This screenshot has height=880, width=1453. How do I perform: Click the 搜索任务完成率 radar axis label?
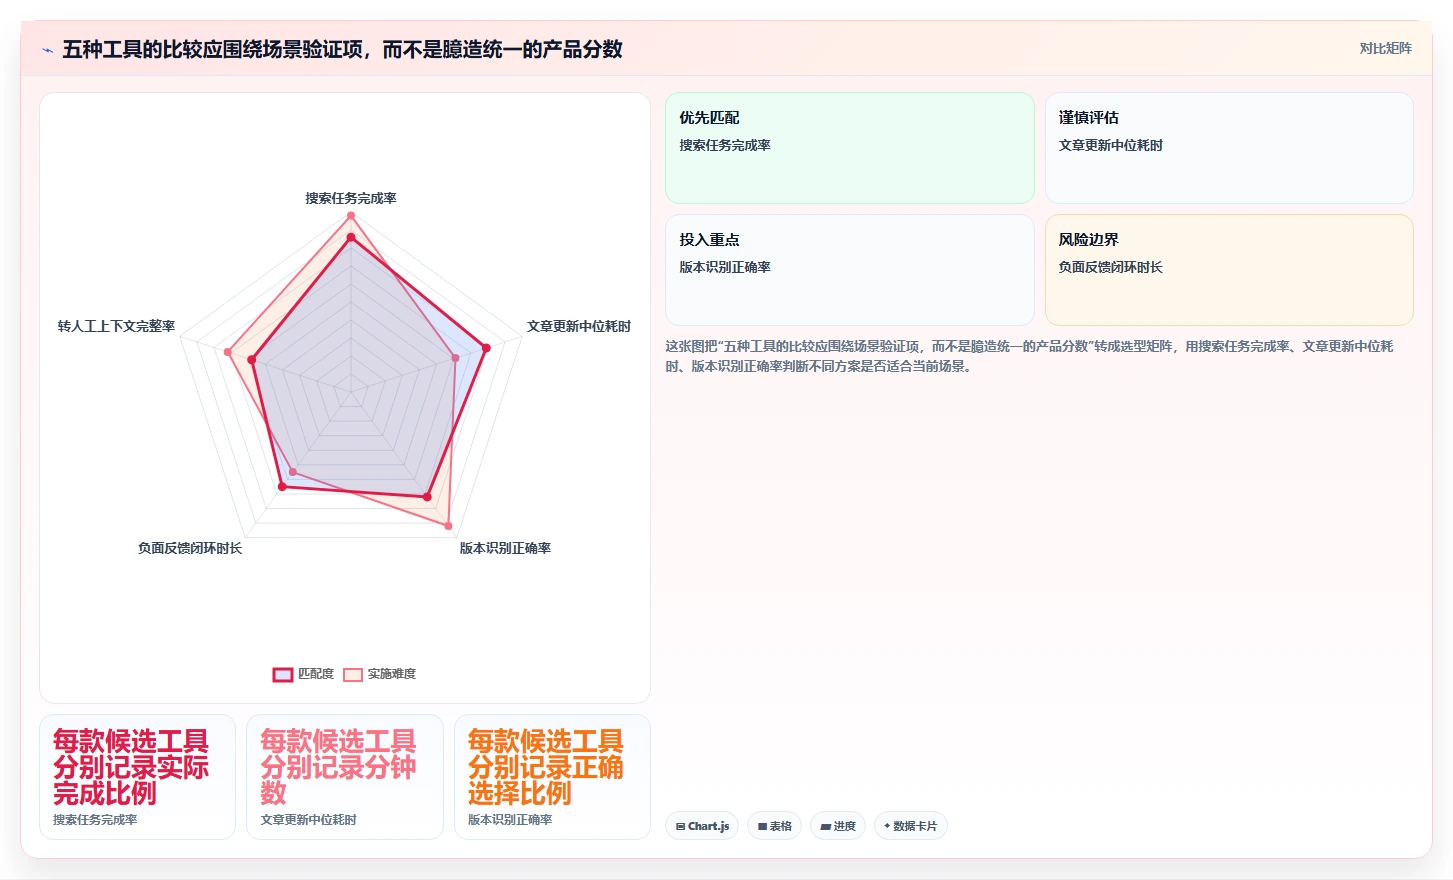351,198
